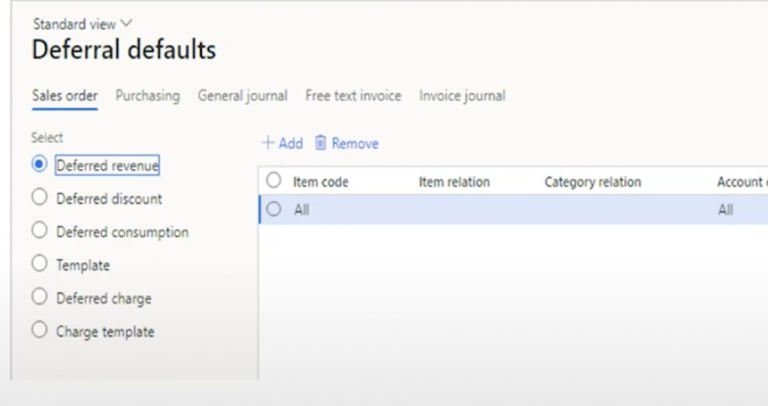Mark the row selector for the All row
The width and height of the screenshot is (768, 406).
coord(273,209)
